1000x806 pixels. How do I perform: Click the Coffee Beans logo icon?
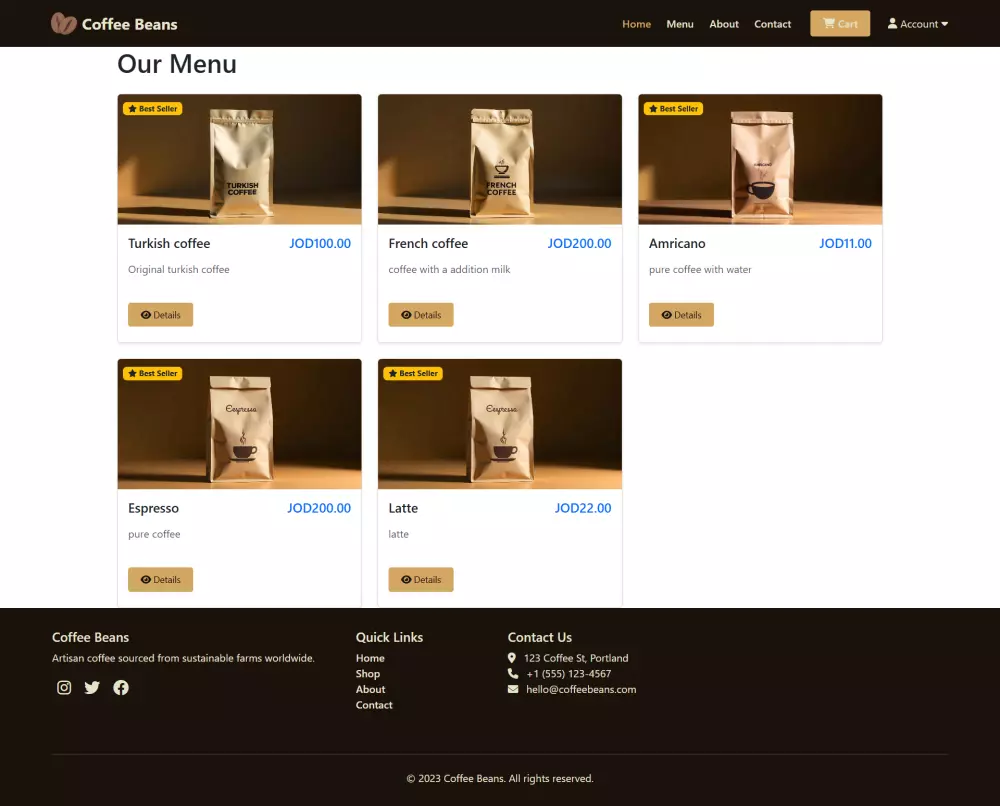(64, 24)
